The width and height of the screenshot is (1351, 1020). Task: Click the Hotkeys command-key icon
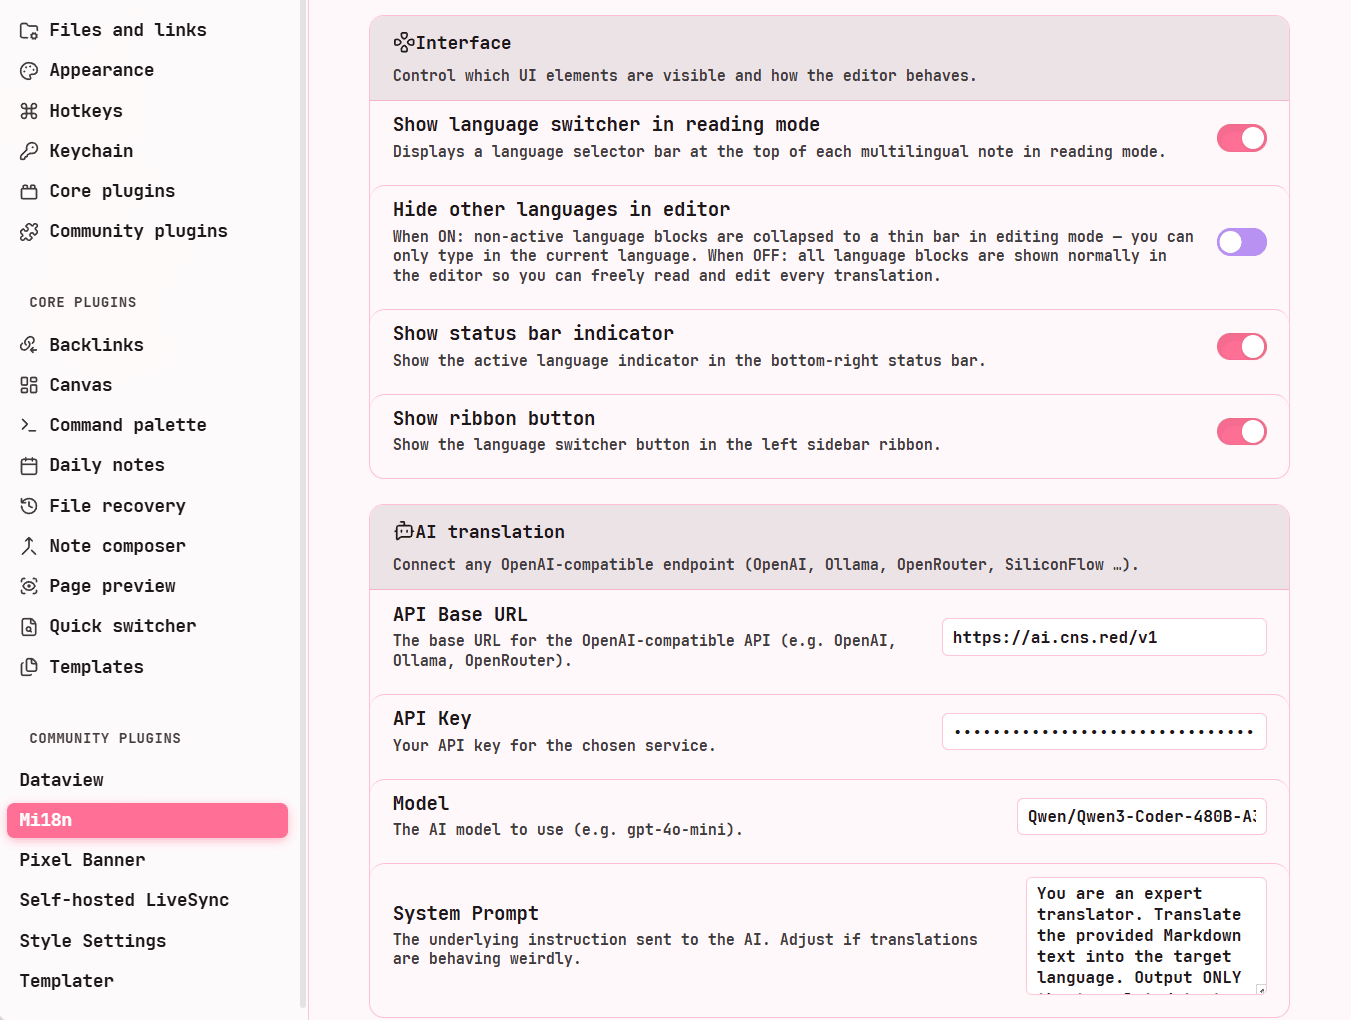[x=29, y=111]
